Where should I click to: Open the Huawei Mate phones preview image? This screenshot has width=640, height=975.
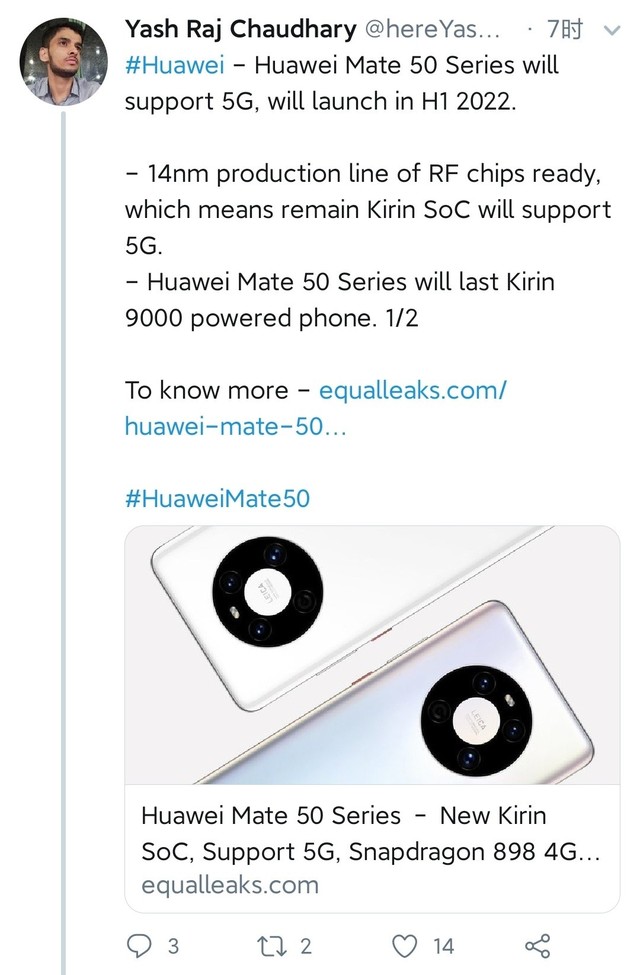372,654
